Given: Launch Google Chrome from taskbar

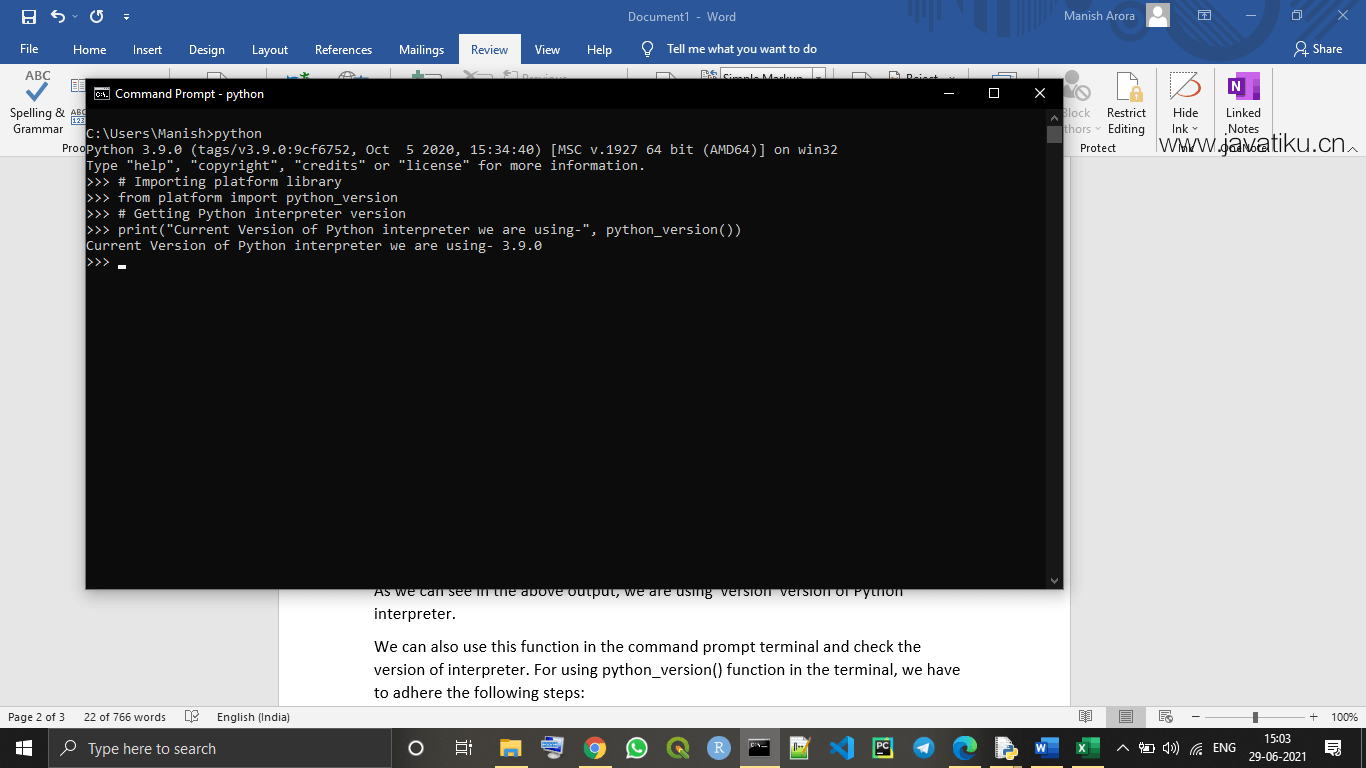Looking at the screenshot, I should point(595,748).
